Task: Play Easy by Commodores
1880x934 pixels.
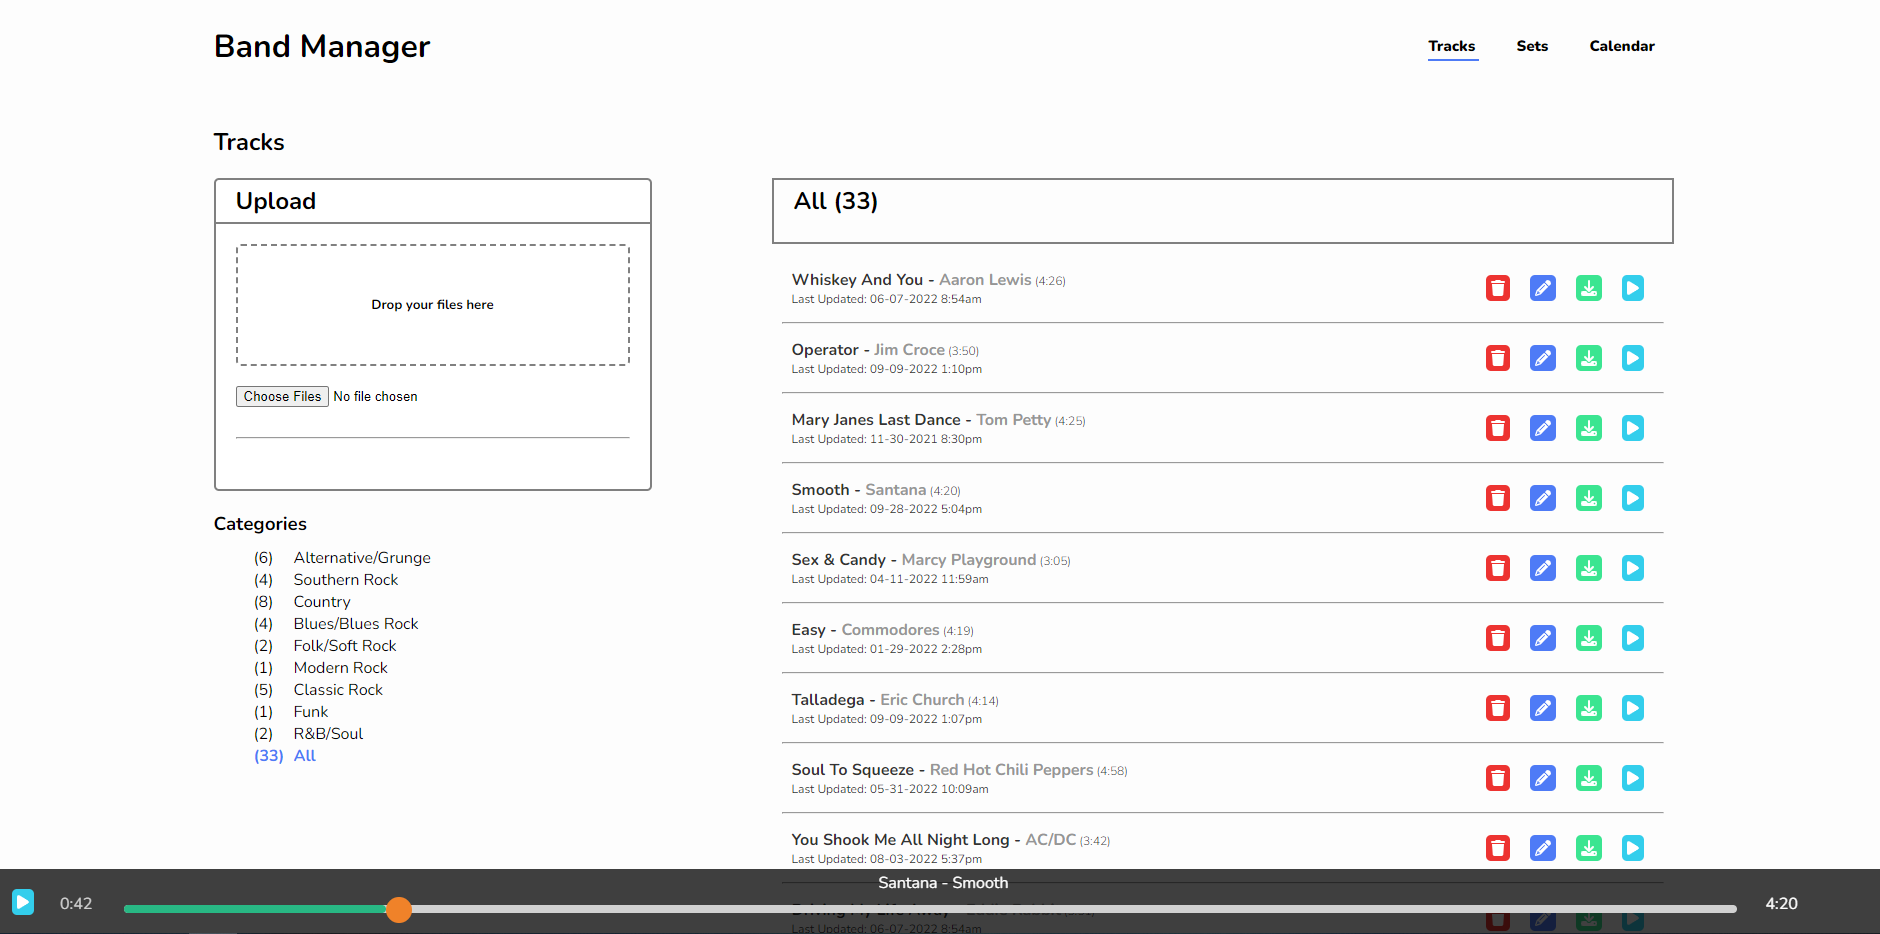Action: (x=1633, y=638)
